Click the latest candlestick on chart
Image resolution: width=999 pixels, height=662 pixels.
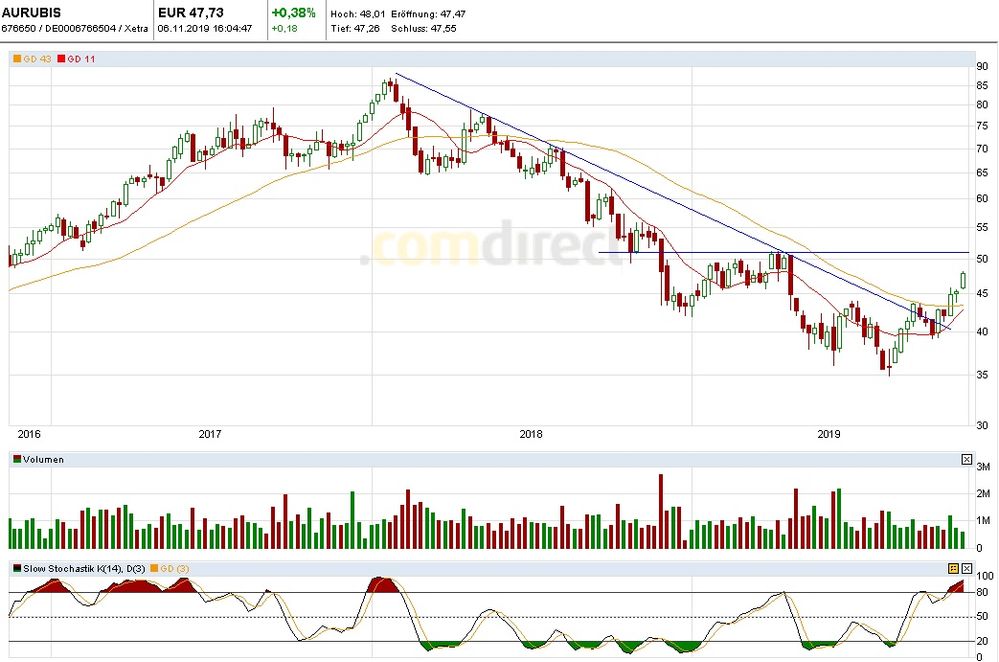click(963, 279)
